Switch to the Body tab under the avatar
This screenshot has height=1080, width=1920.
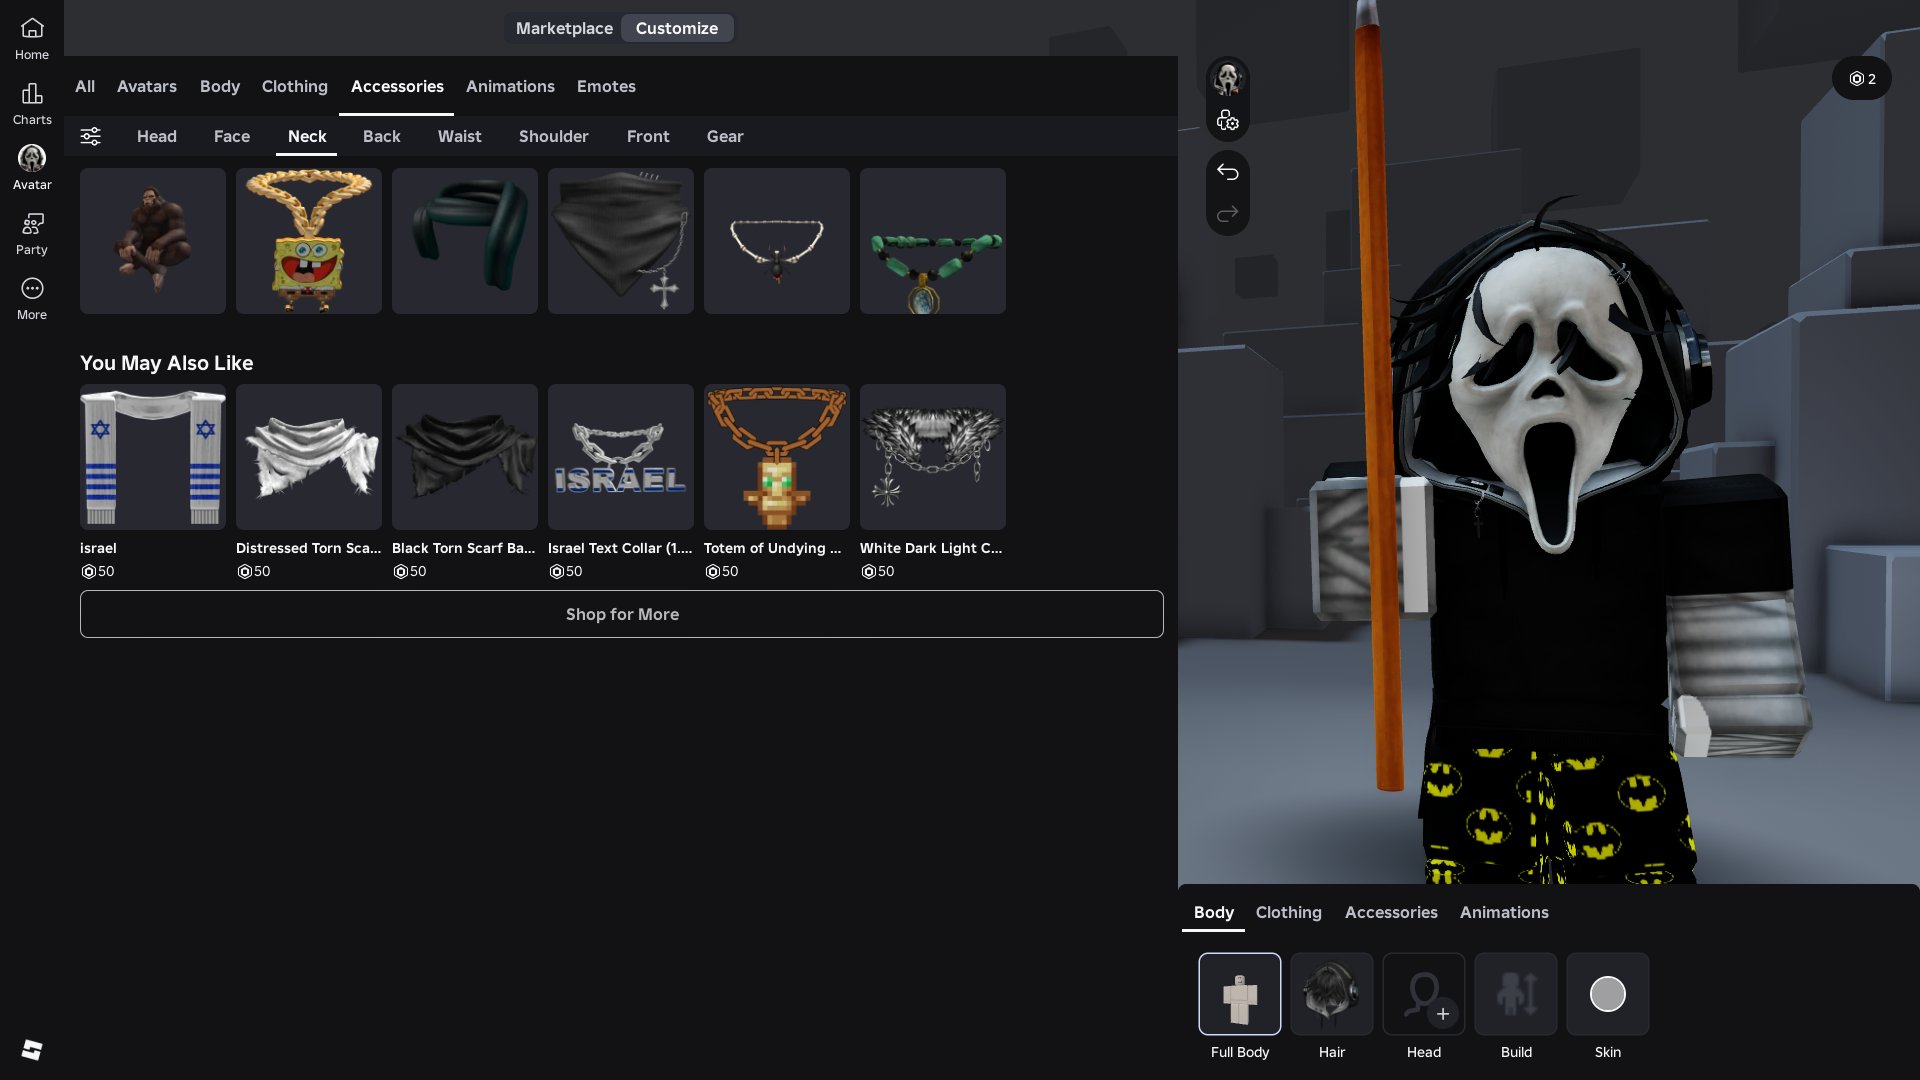[1214, 912]
